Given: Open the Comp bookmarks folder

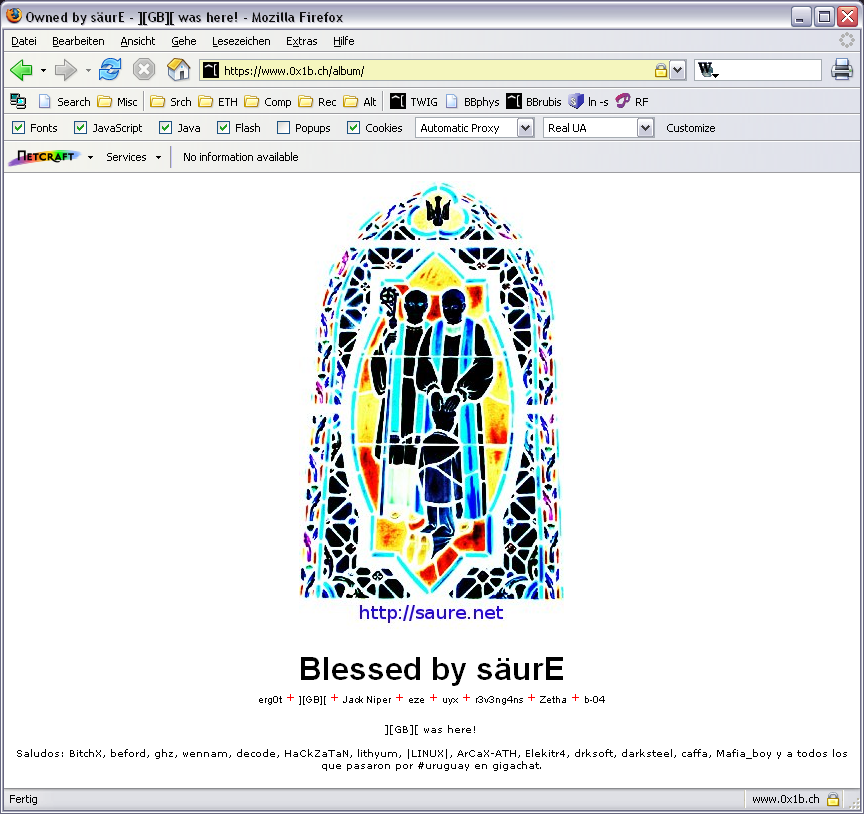Looking at the screenshot, I should [268, 101].
